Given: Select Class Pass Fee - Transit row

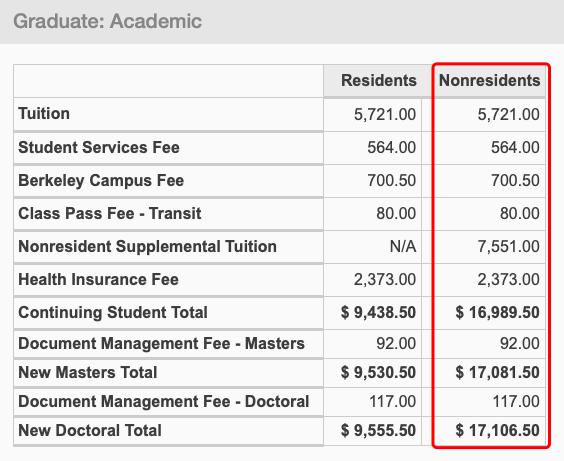Looking at the screenshot, I should 279,214.
